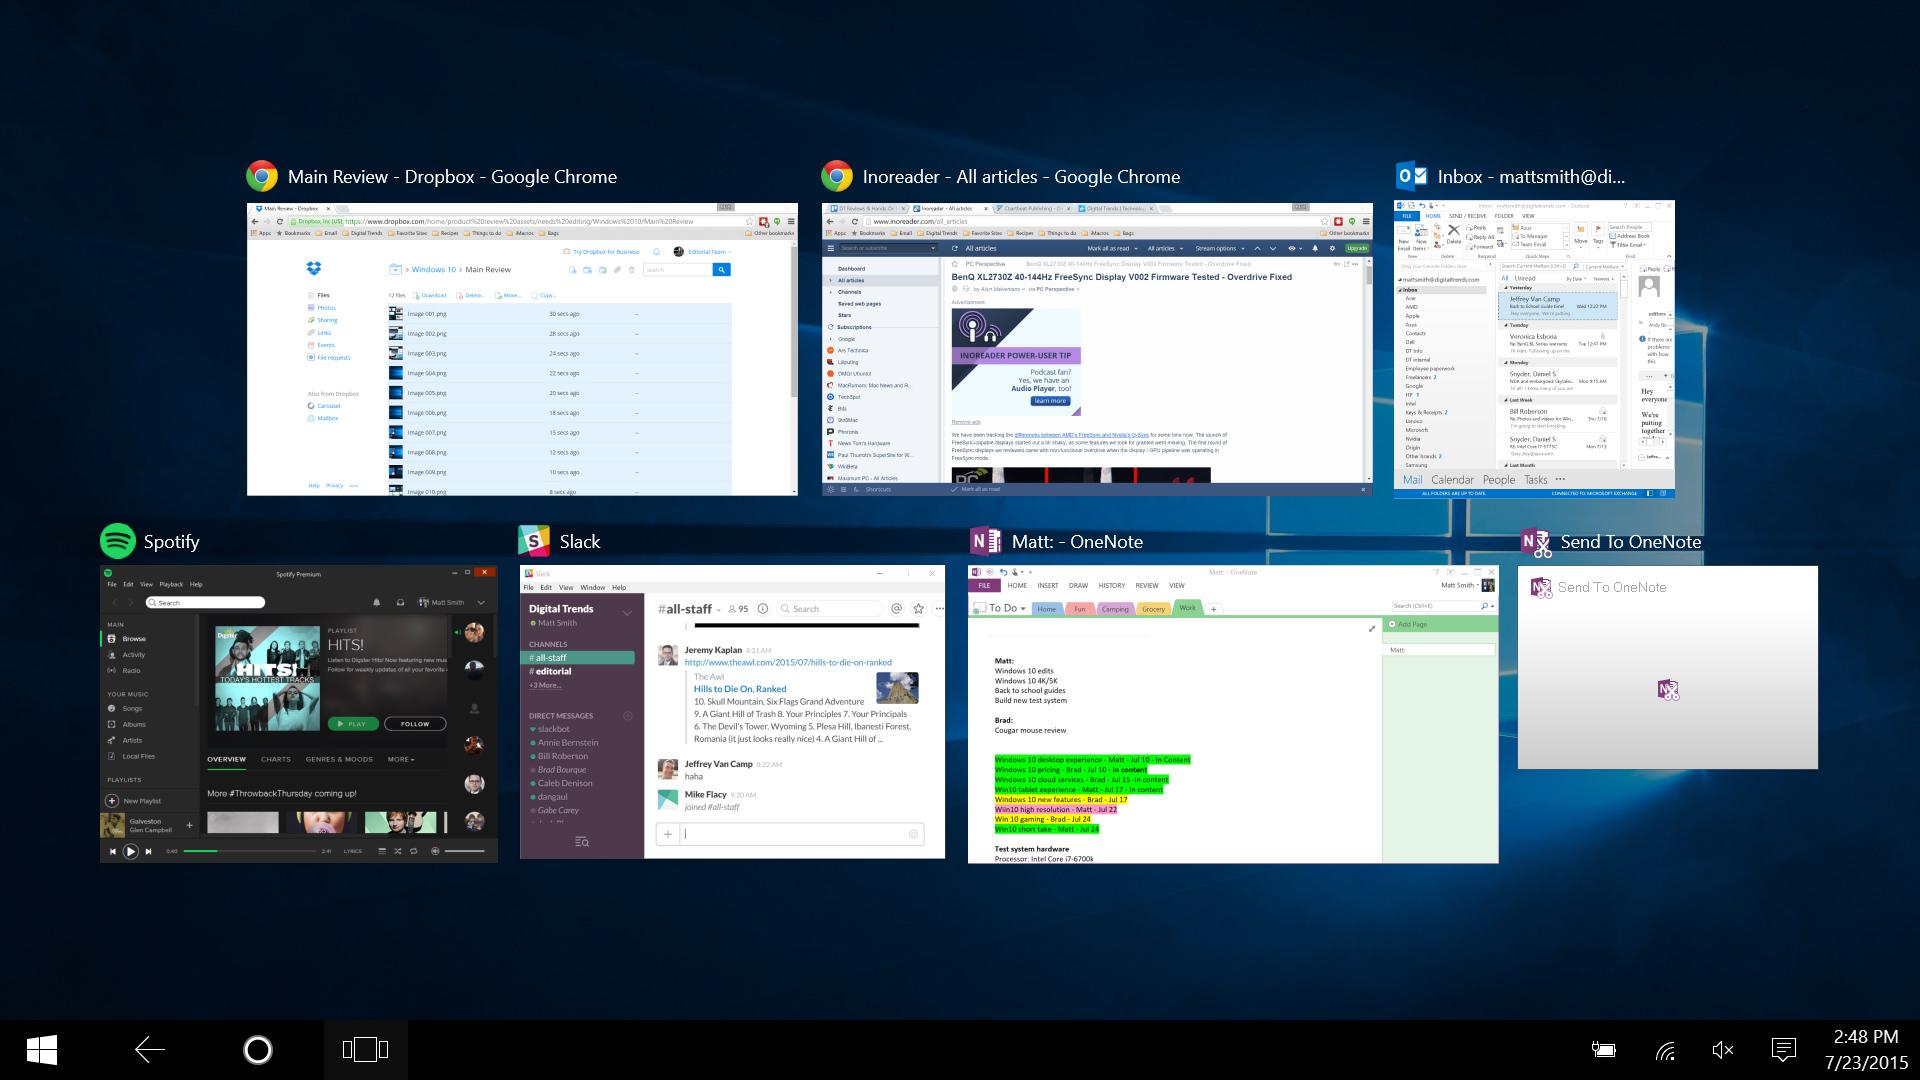Click the Slack emoji icon in message box

coord(913,834)
